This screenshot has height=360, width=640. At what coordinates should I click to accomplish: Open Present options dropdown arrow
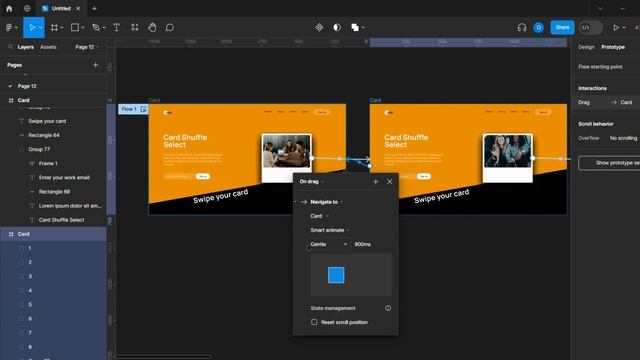pyautogui.click(x=624, y=28)
